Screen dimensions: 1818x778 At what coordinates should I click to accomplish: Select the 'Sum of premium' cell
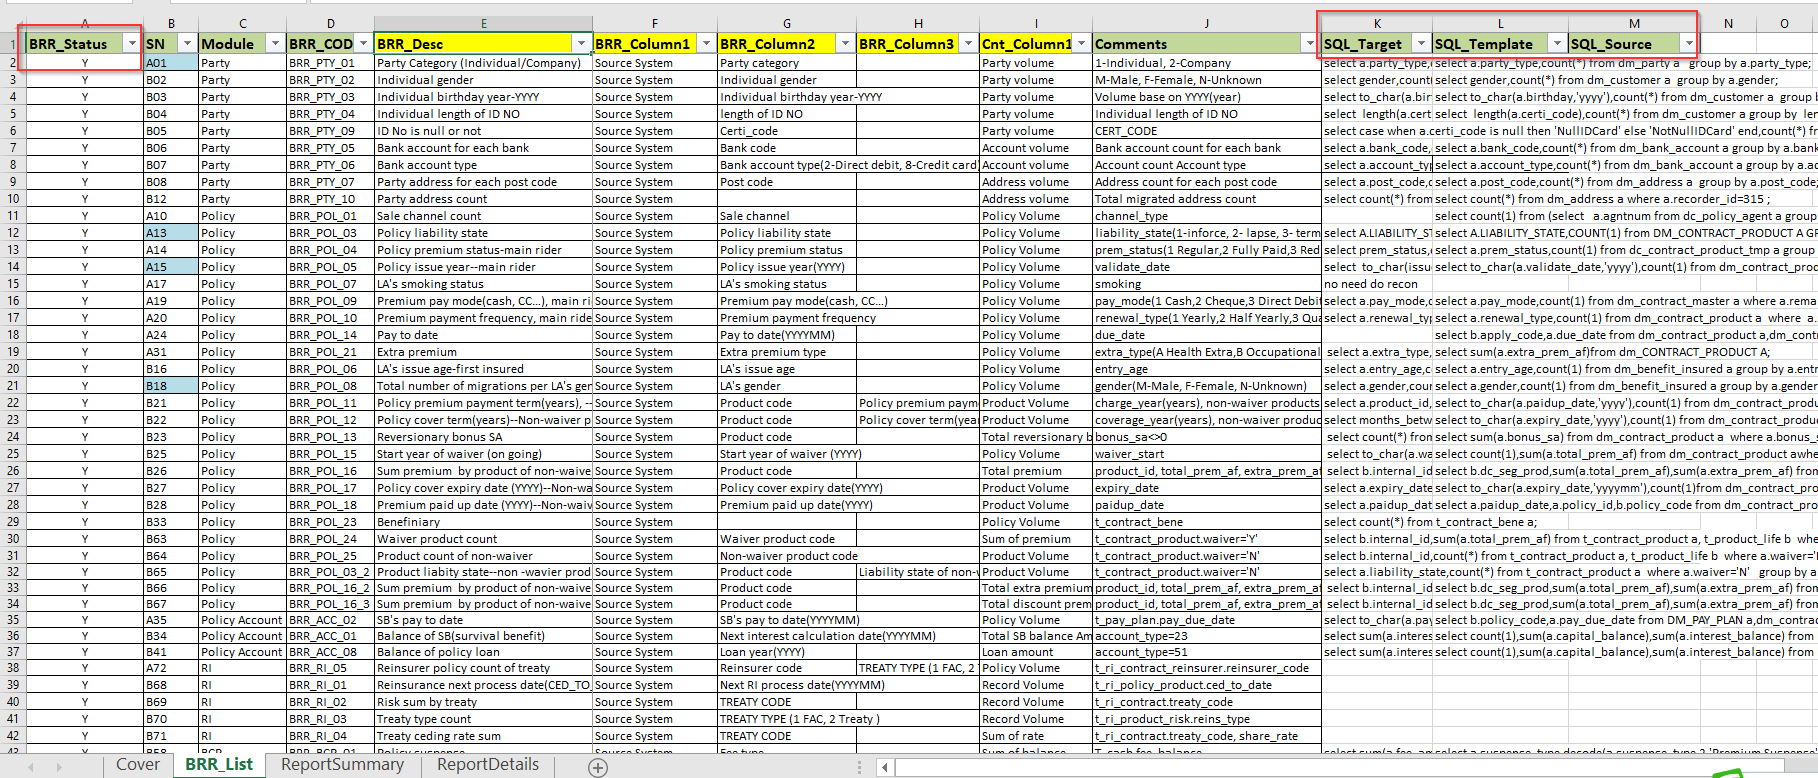coord(1036,539)
